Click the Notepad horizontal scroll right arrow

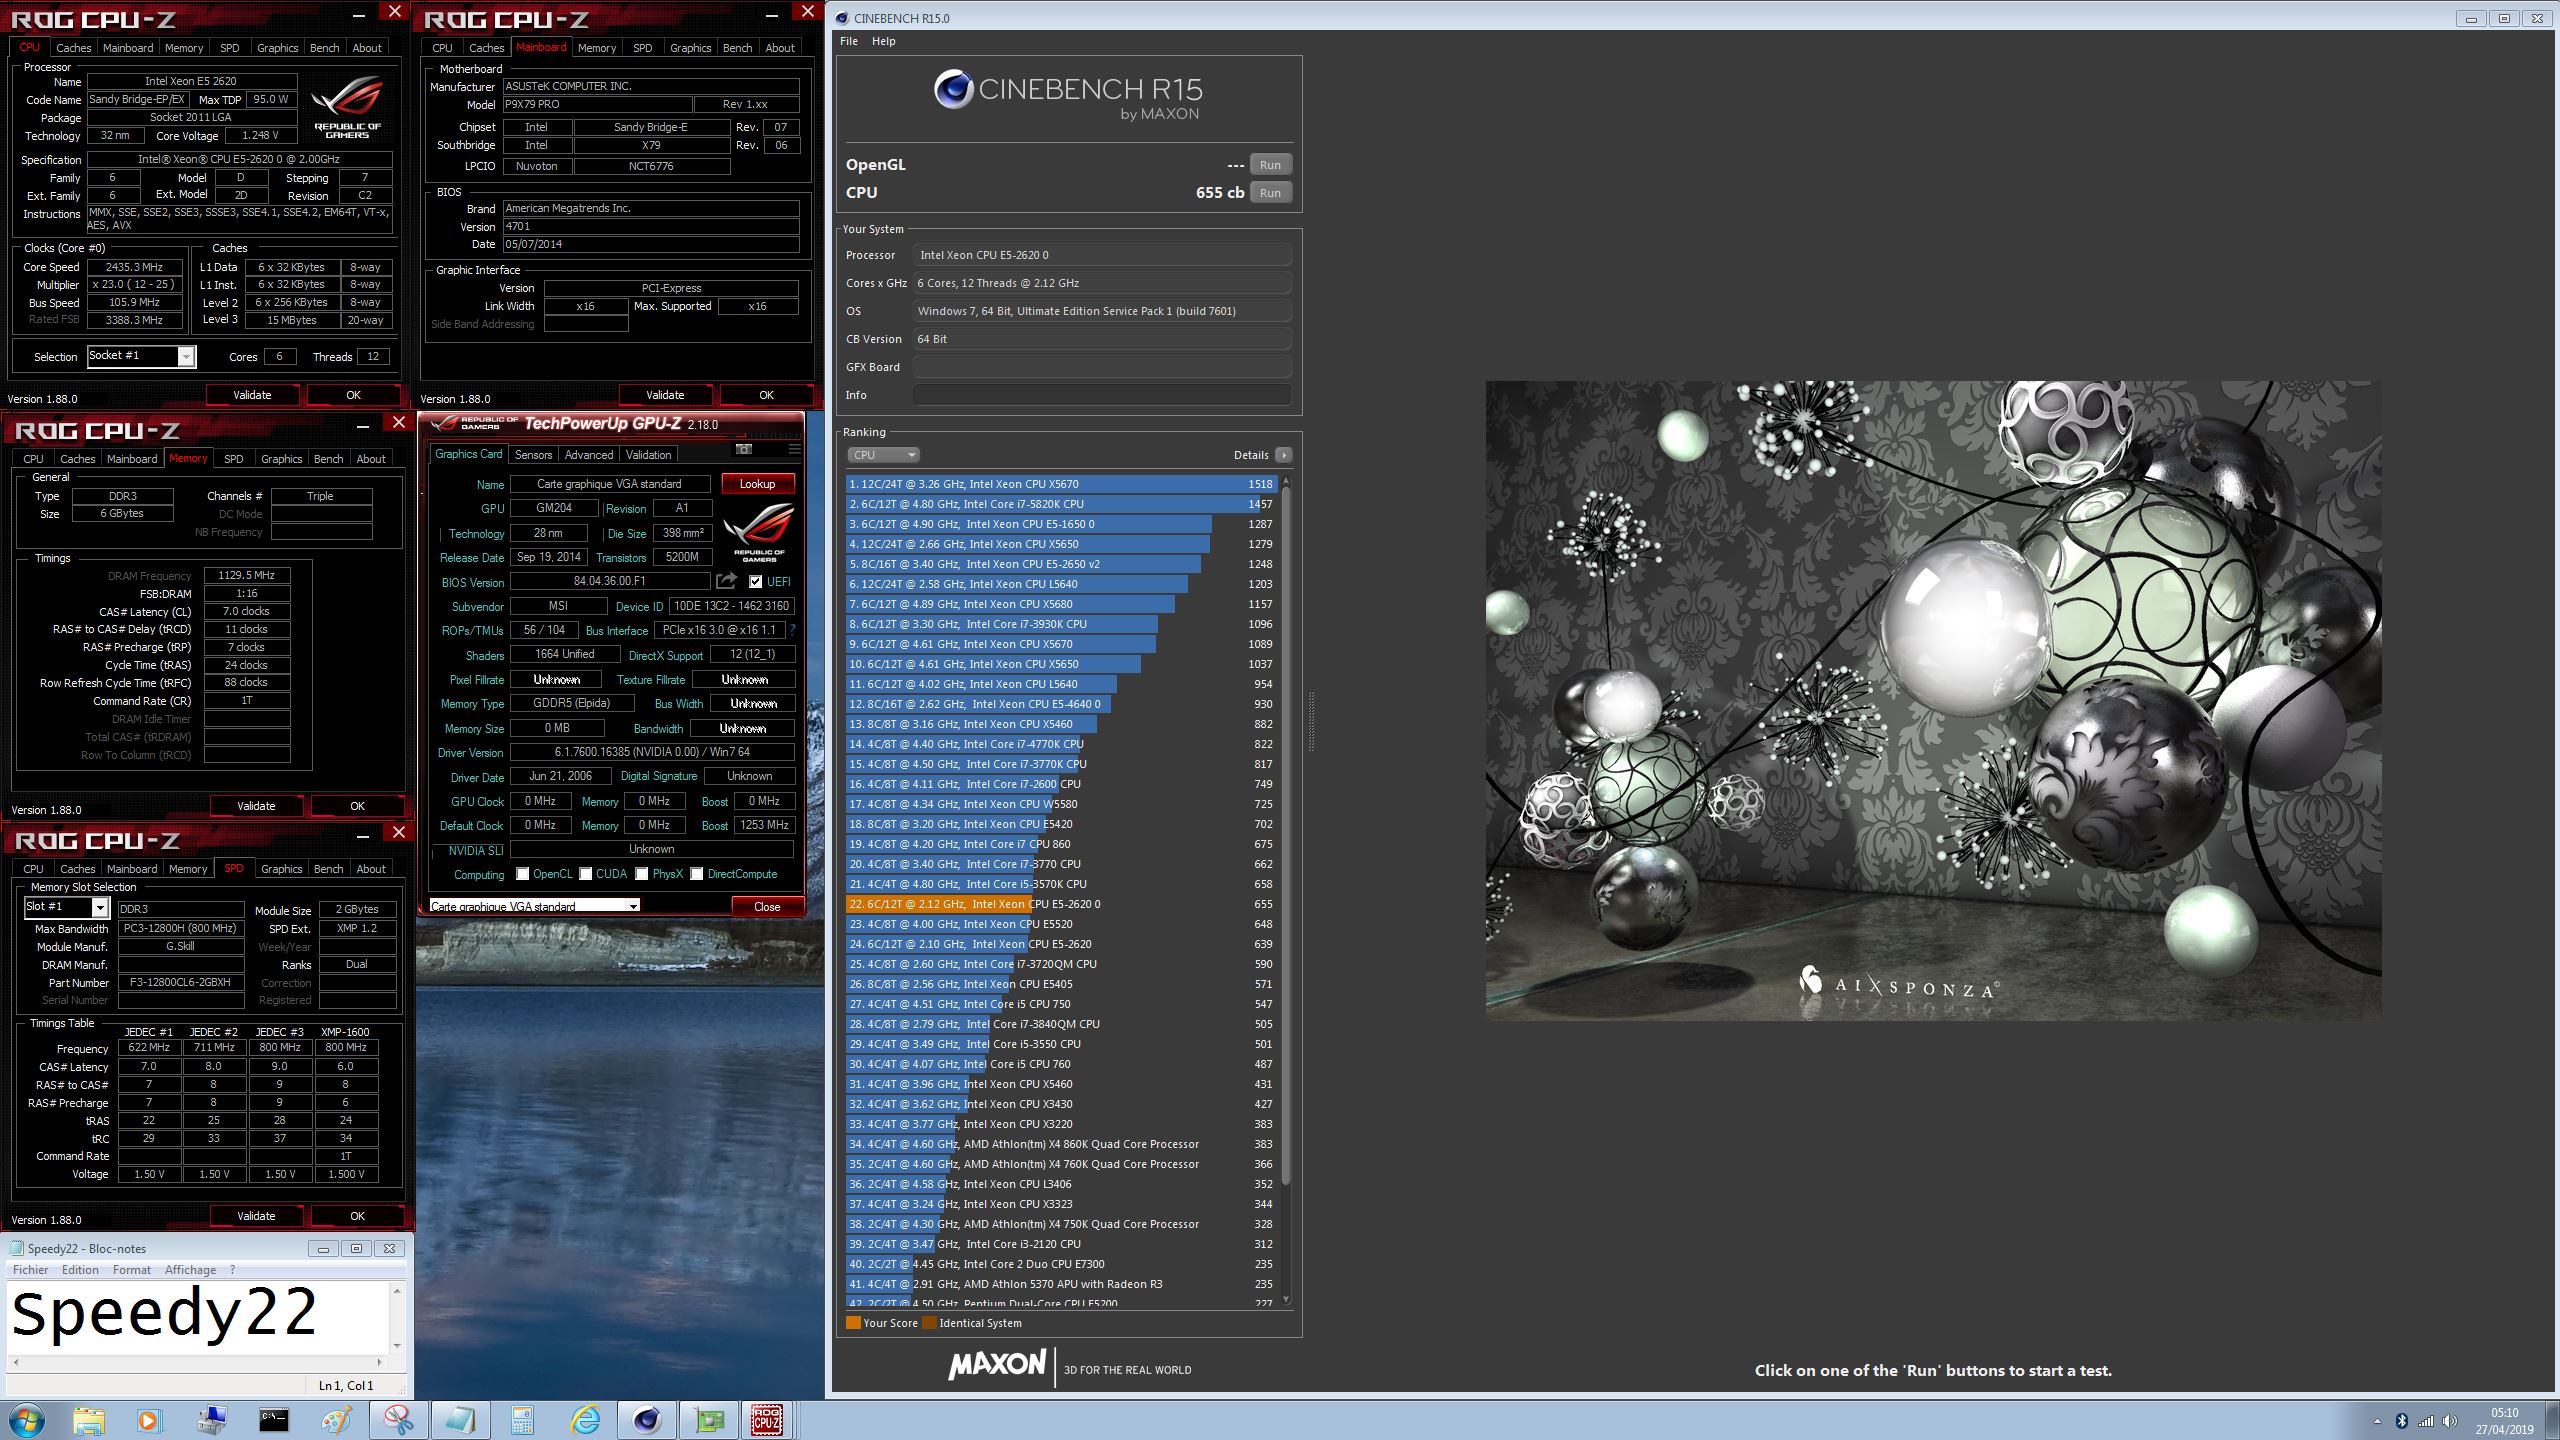[379, 1362]
